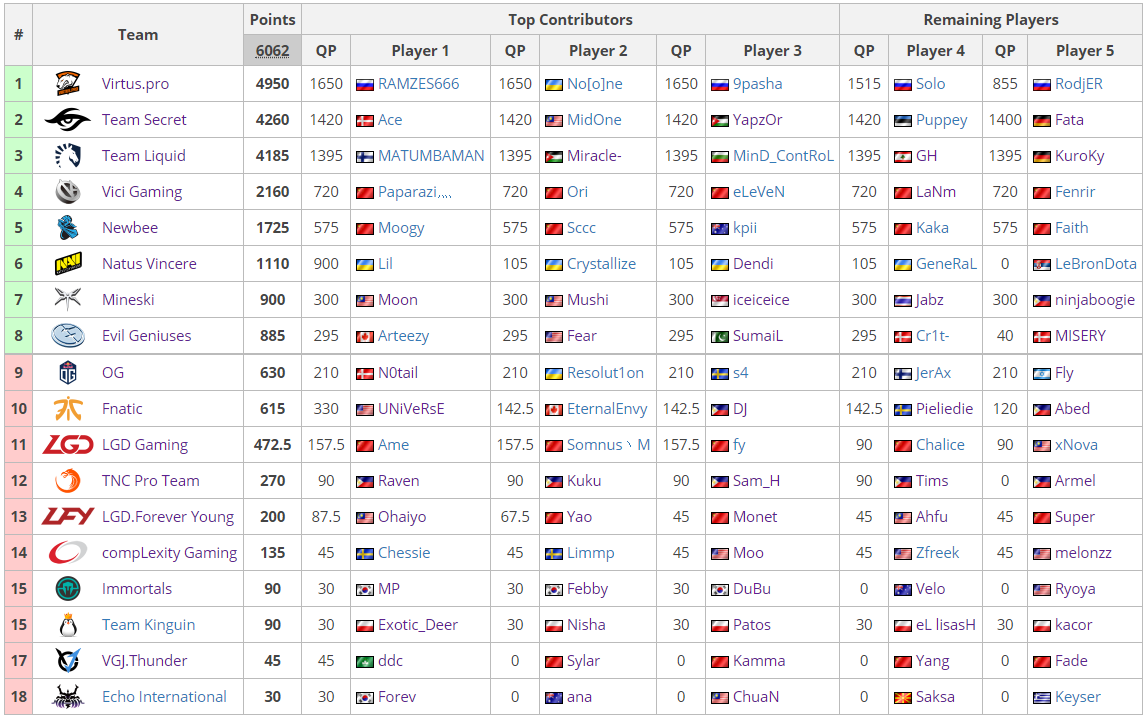The width and height of the screenshot is (1146, 719).
Task: Click the Virtus.pro team logo
Action: 68,83
